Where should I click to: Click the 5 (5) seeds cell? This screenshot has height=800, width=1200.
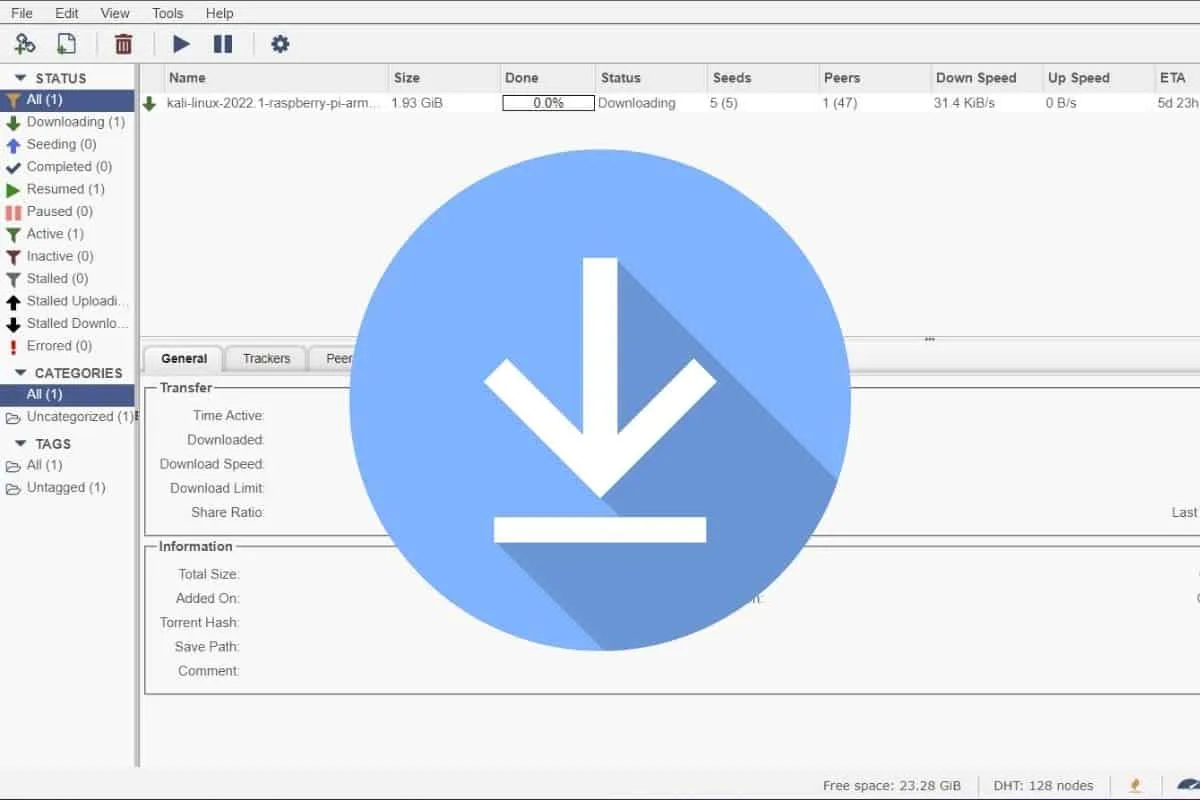point(724,103)
